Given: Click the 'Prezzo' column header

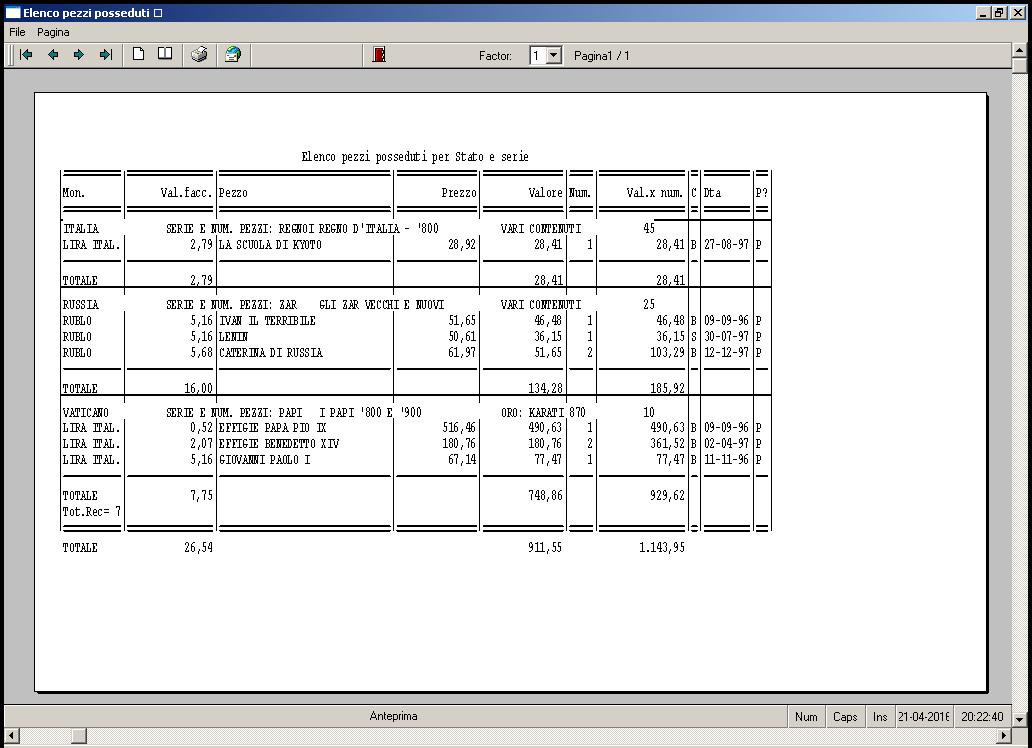Looking at the screenshot, I should point(459,193).
